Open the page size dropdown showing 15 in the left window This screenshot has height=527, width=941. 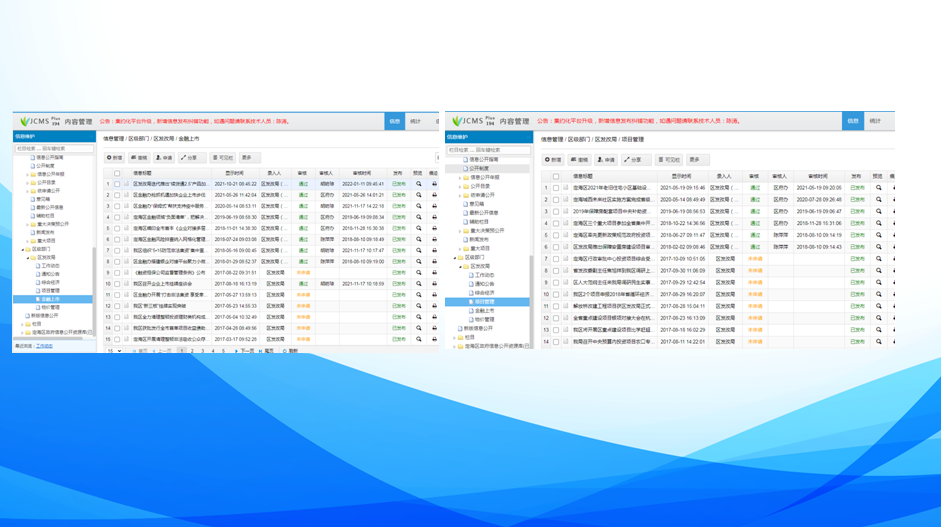[x=115, y=351]
